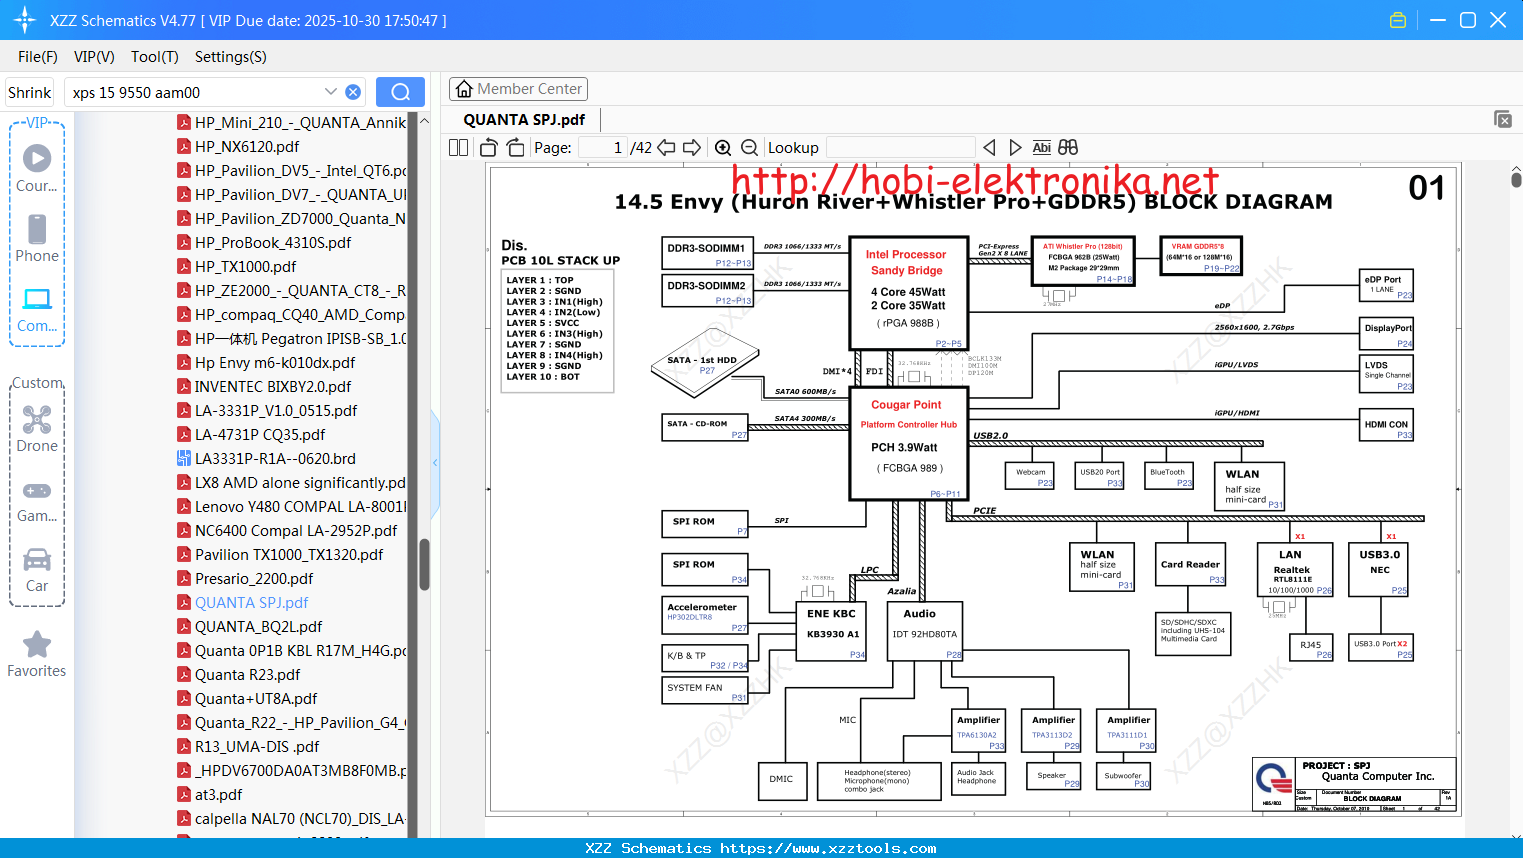Open Quanta+UT8A.pdf
The width and height of the screenshot is (1523, 858).
(x=256, y=698)
